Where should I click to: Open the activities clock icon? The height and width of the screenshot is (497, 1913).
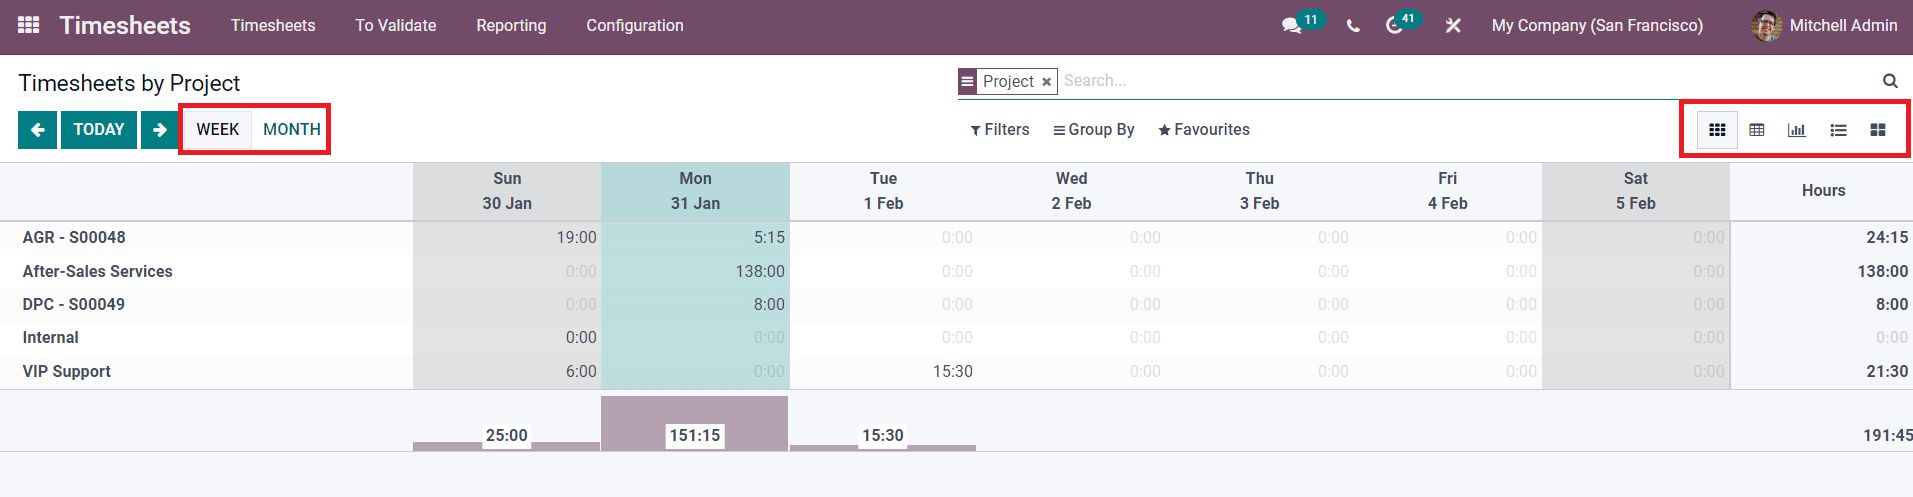pyautogui.click(x=1394, y=26)
